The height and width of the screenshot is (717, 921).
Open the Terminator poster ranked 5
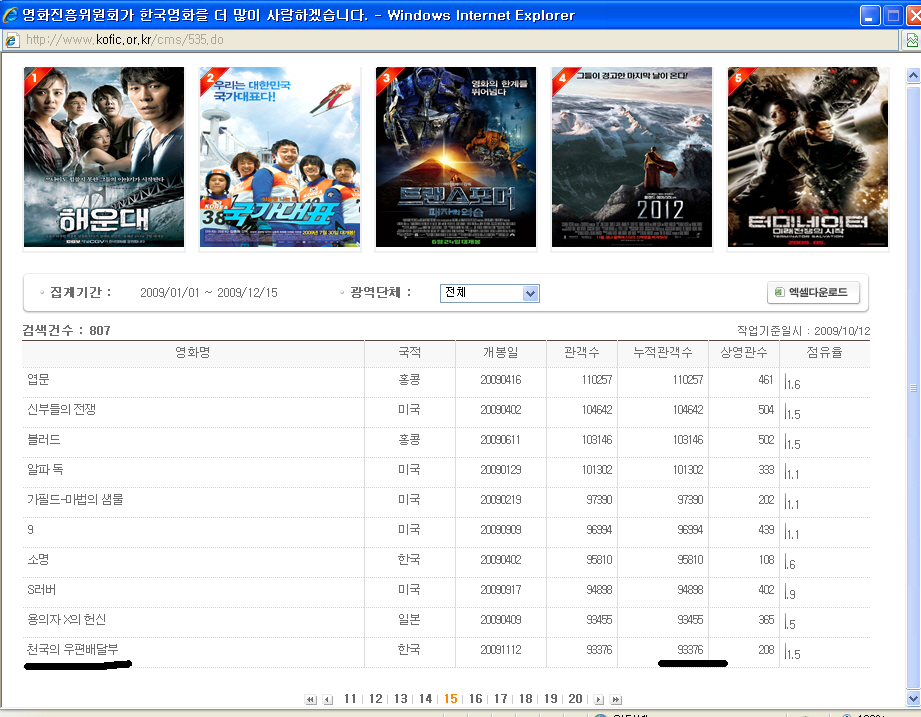[808, 157]
